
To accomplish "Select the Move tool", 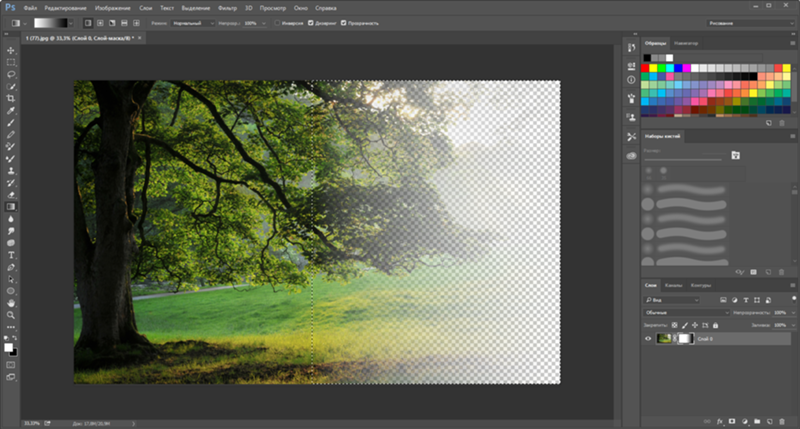I will tap(11, 50).
